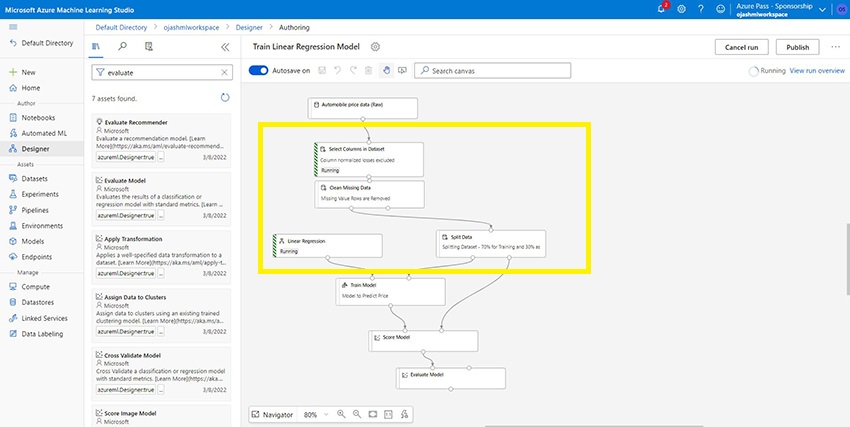The height and width of the screenshot is (427, 850).
Task: Select Designer in the sidebar
Action: tap(42, 148)
